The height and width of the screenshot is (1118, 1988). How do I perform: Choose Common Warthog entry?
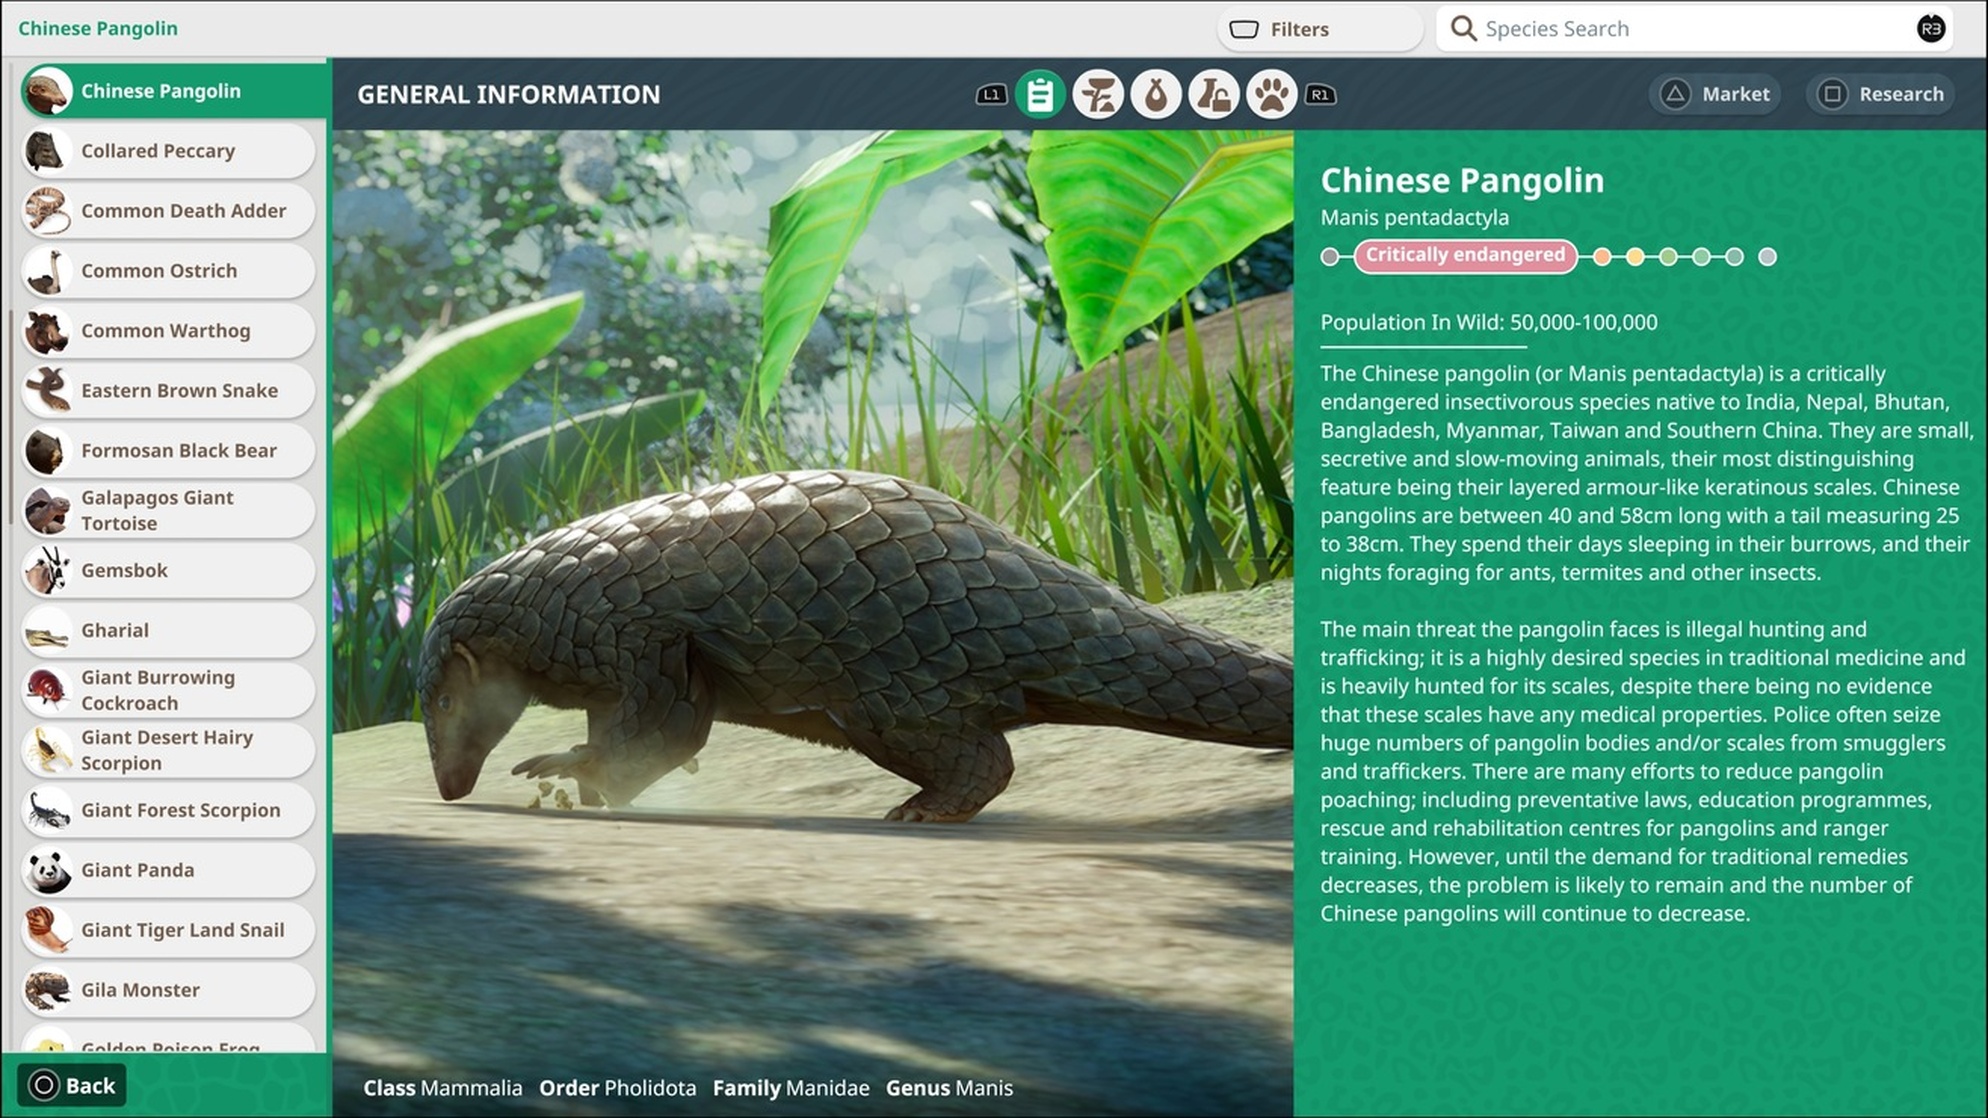(168, 331)
